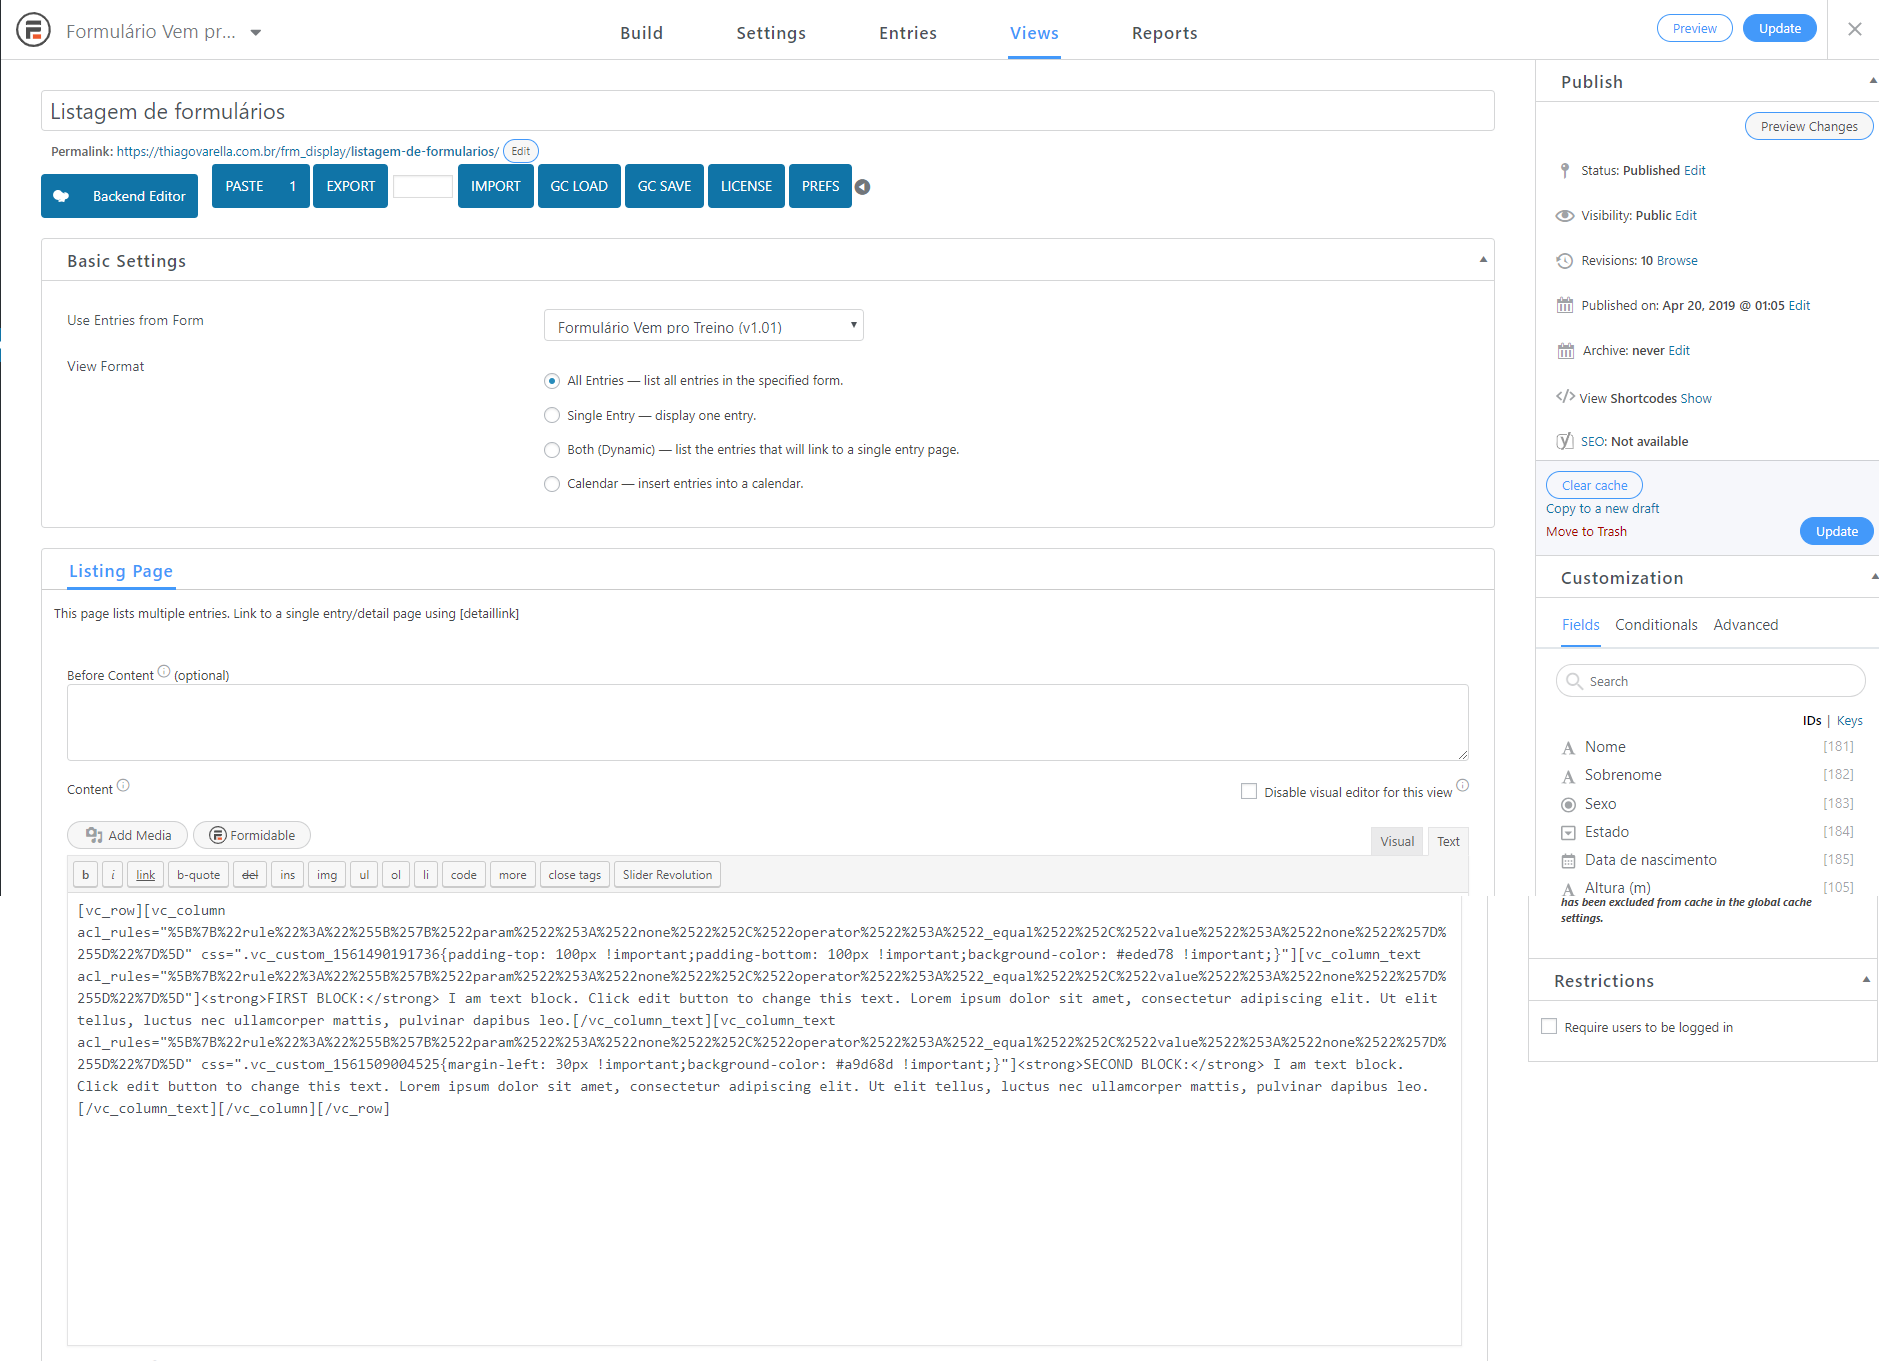Open the form name switcher dropdown arrow
This screenshot has height=1361, width=1879.
click(x=256, y=32)
